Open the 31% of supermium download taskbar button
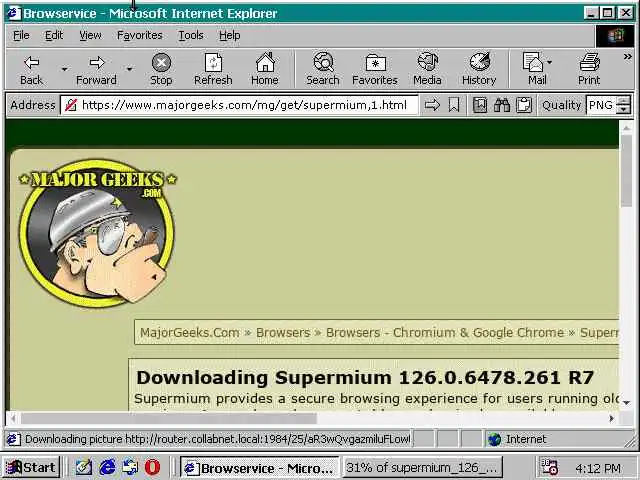The height and width of the screenshot is (480, 640). pyautogui.click(x=422, y=468)
